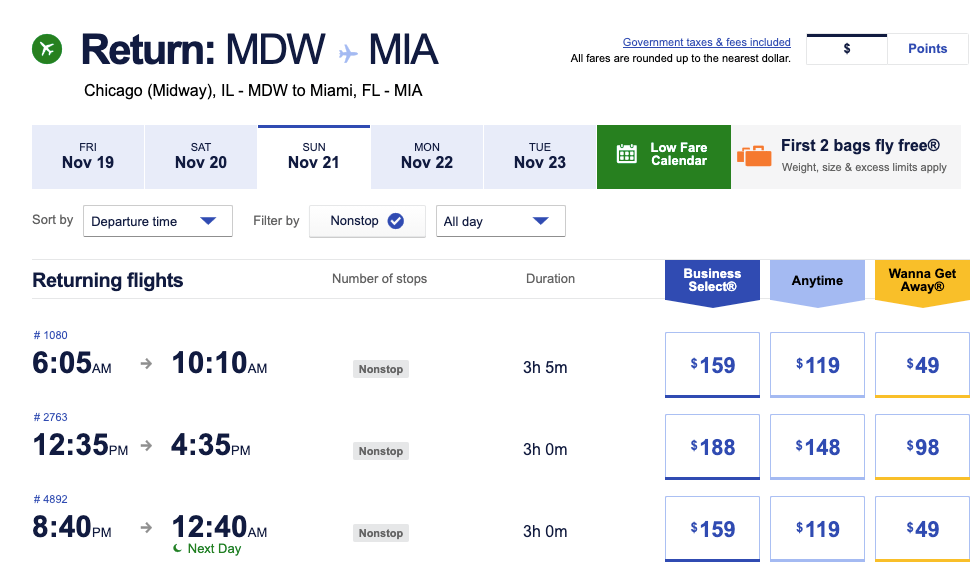This screenshot has width=971, height=566.
Task: Click the Anytime fare column header
Action: pos(817,281)
